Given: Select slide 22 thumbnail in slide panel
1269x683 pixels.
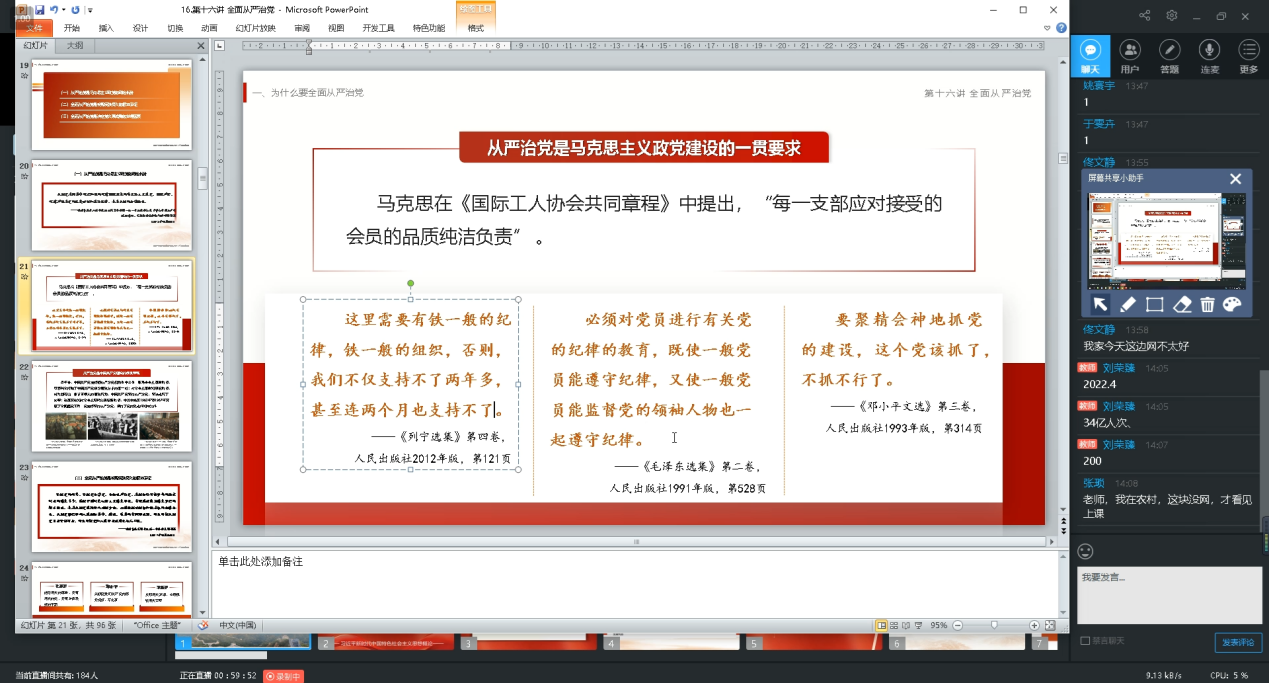Looking at the screenshot, I should 112,406.
